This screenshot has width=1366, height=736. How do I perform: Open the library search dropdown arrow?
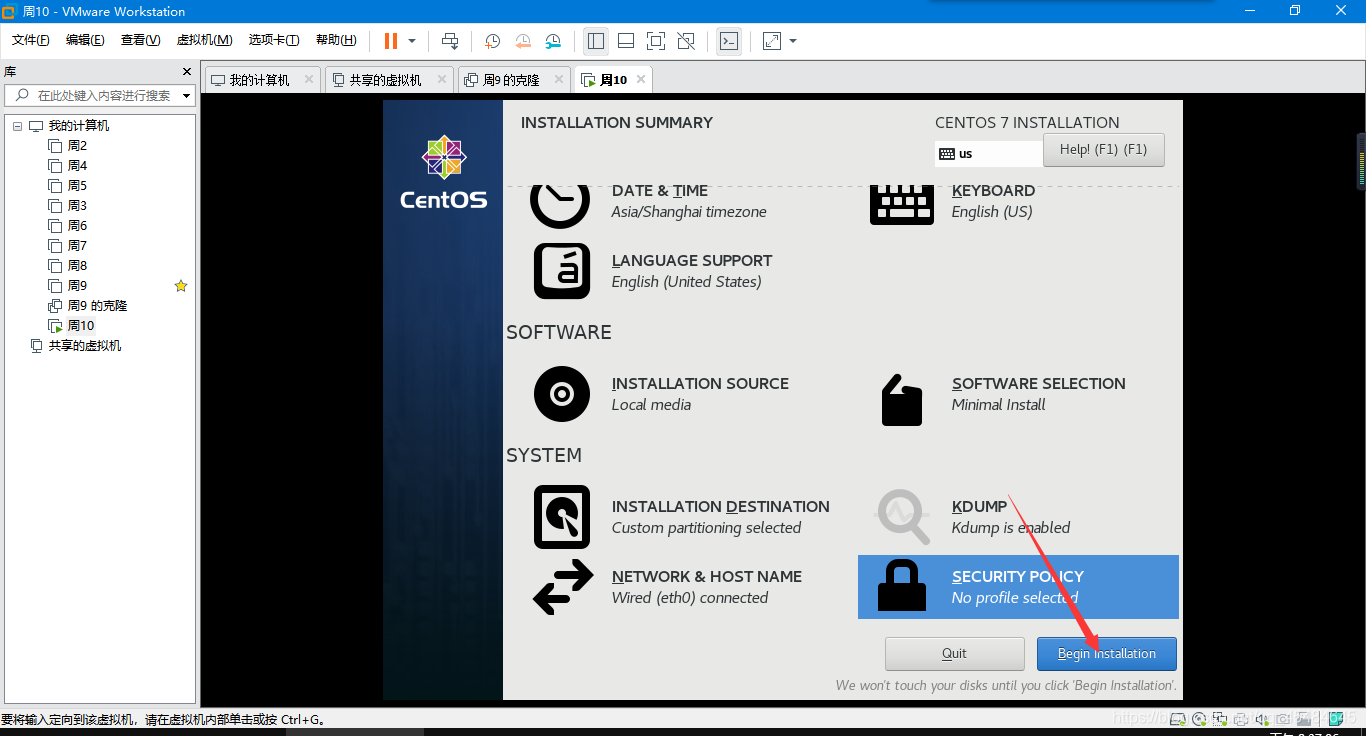[x=186, y=96]
